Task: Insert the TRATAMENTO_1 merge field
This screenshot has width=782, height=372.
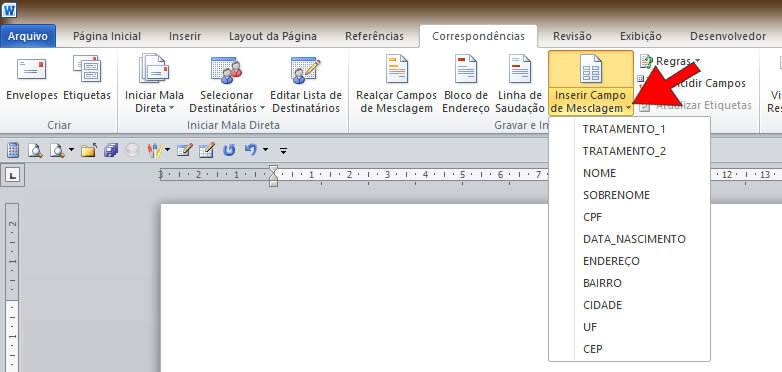Action: (x=629, y=129)
